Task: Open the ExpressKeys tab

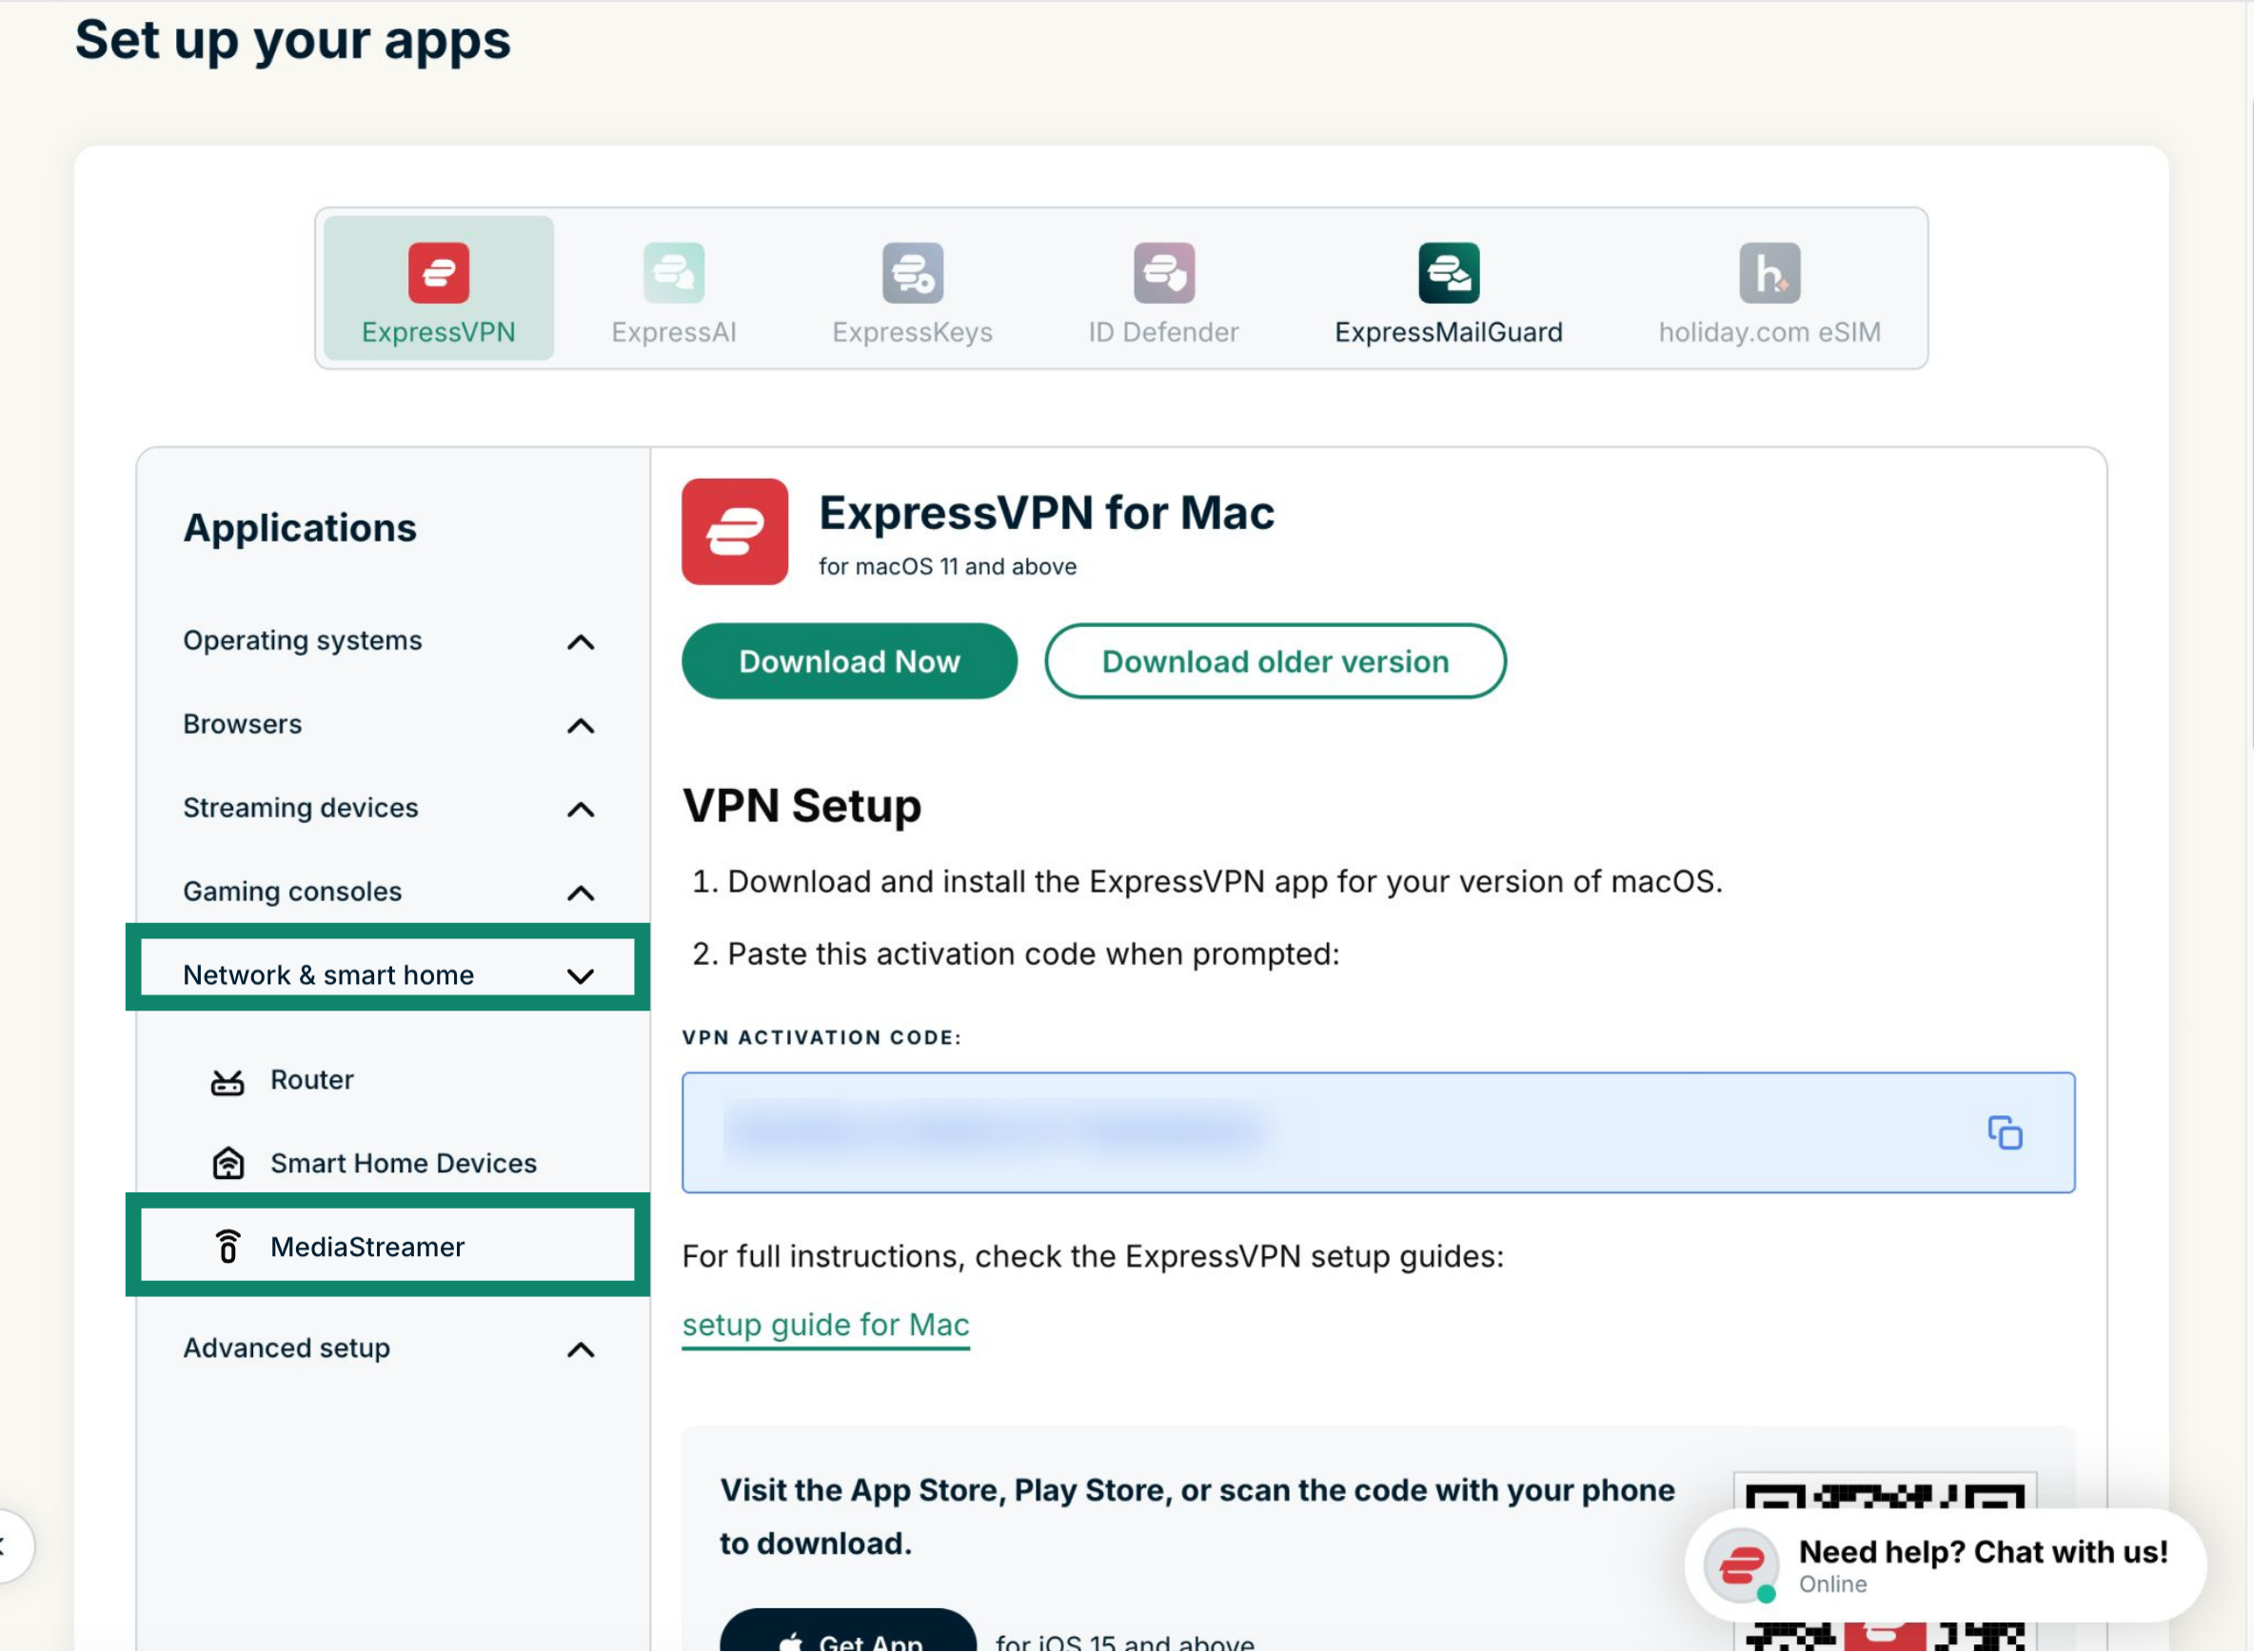Action: tap(912, 293)
